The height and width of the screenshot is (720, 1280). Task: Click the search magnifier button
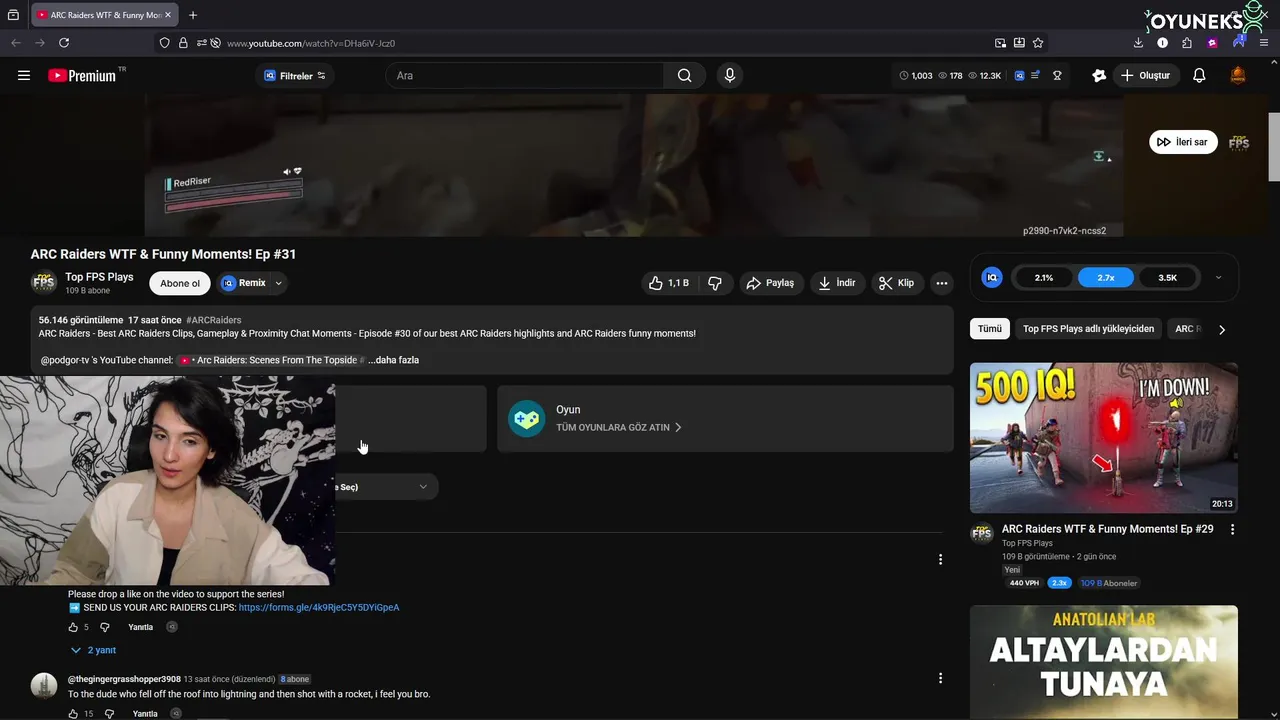(x=685, y=75)
